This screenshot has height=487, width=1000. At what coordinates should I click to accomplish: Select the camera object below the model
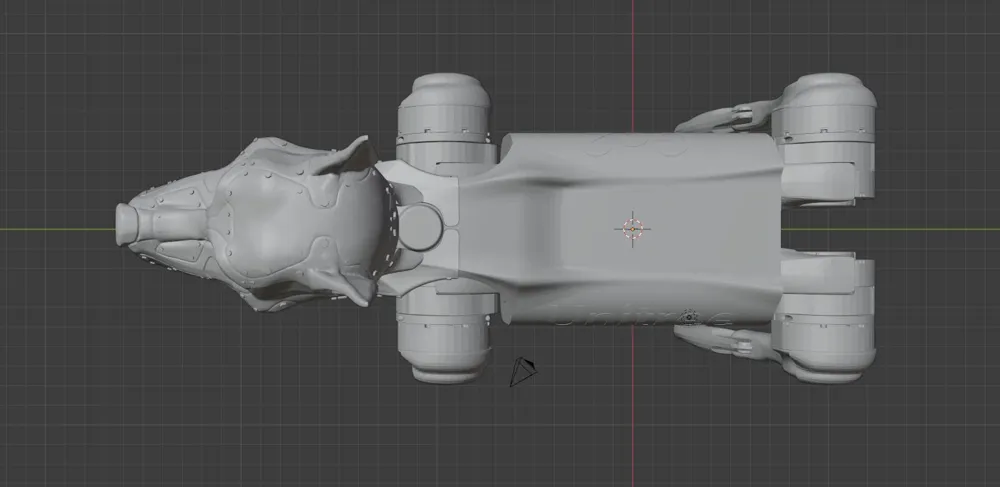523,371
